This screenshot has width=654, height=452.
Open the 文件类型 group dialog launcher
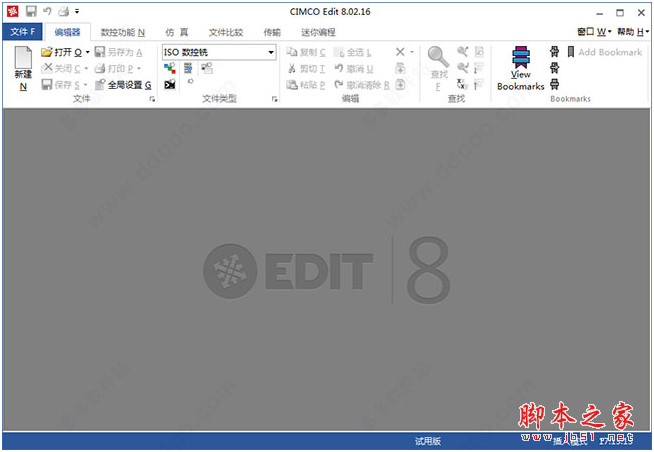(x=274, y=99)
